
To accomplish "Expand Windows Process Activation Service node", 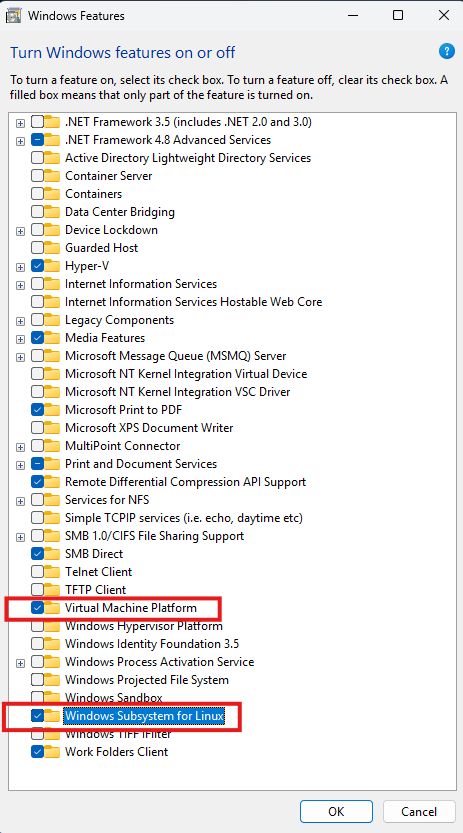I will 20,663.
